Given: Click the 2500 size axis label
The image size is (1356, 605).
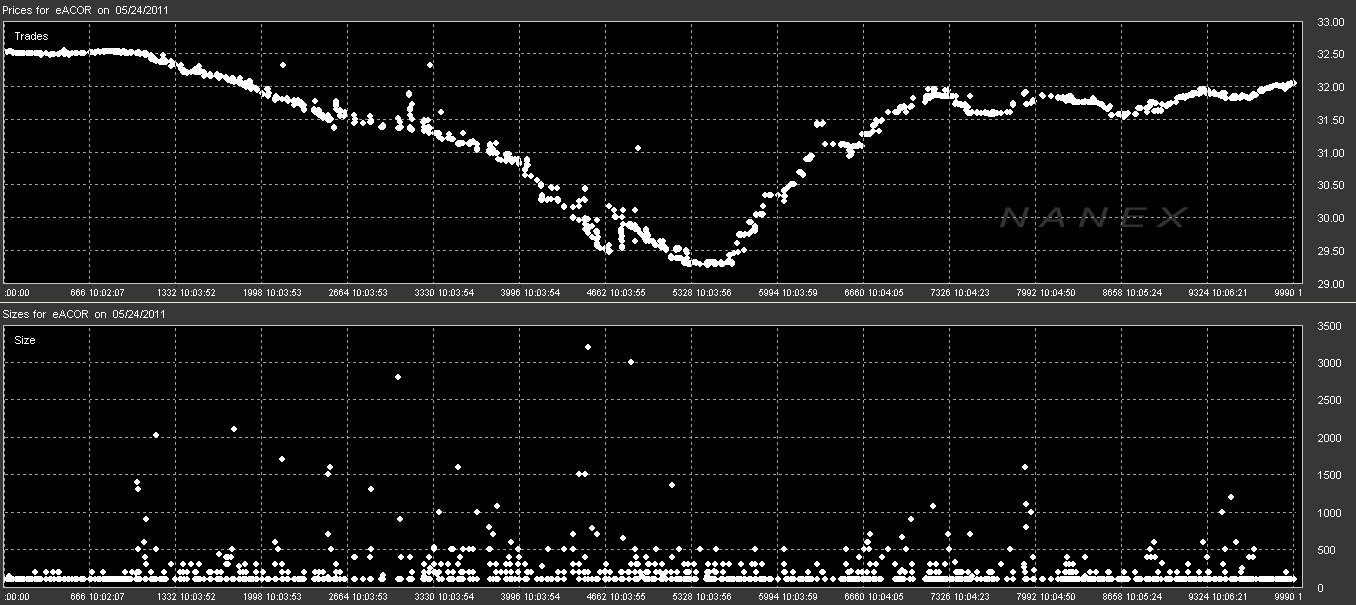Looking at the screenshot, I should pyautogui.click(x=1331, y=401).
